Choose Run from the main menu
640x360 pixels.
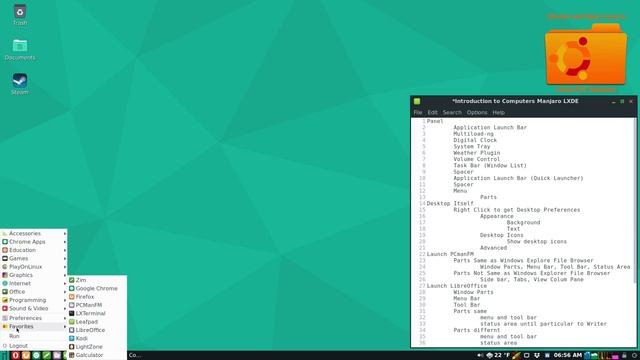34,336
